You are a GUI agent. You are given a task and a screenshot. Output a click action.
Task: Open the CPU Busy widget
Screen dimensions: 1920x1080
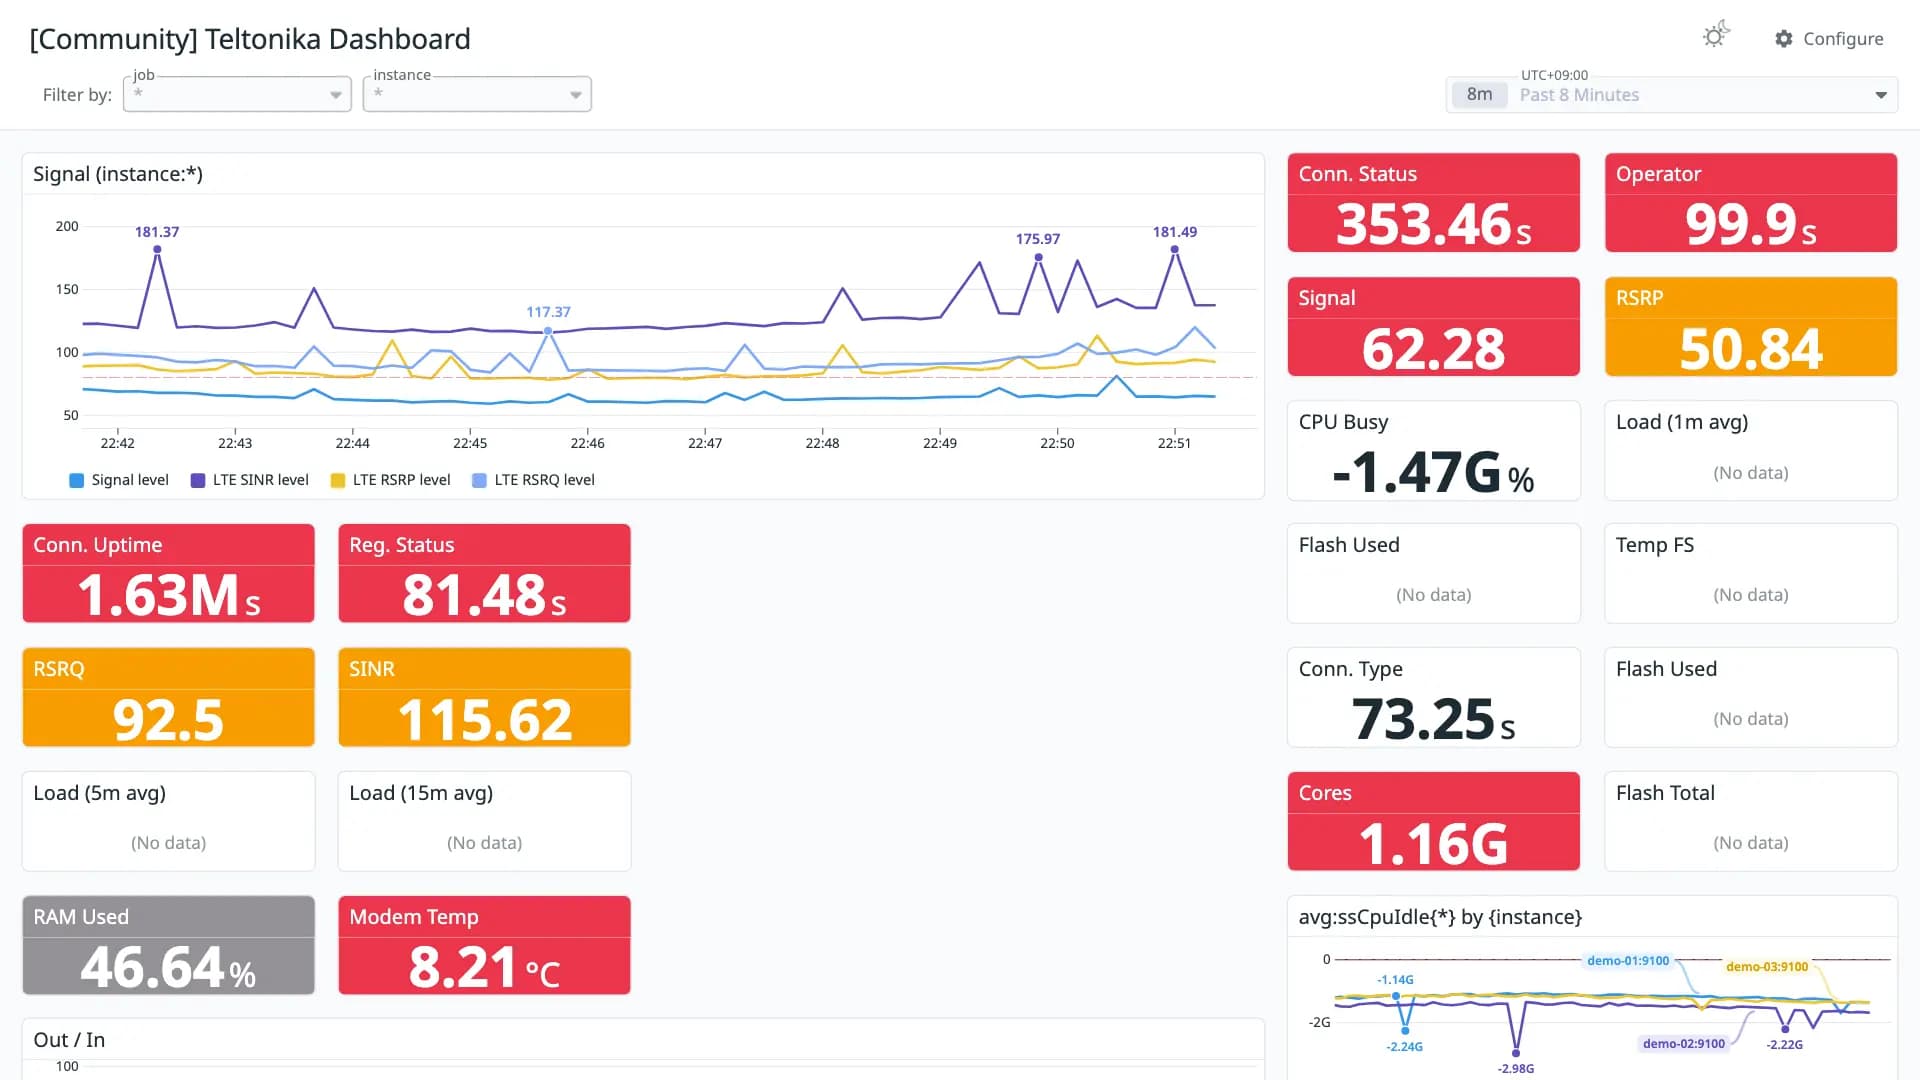[x=1433, y=451]
